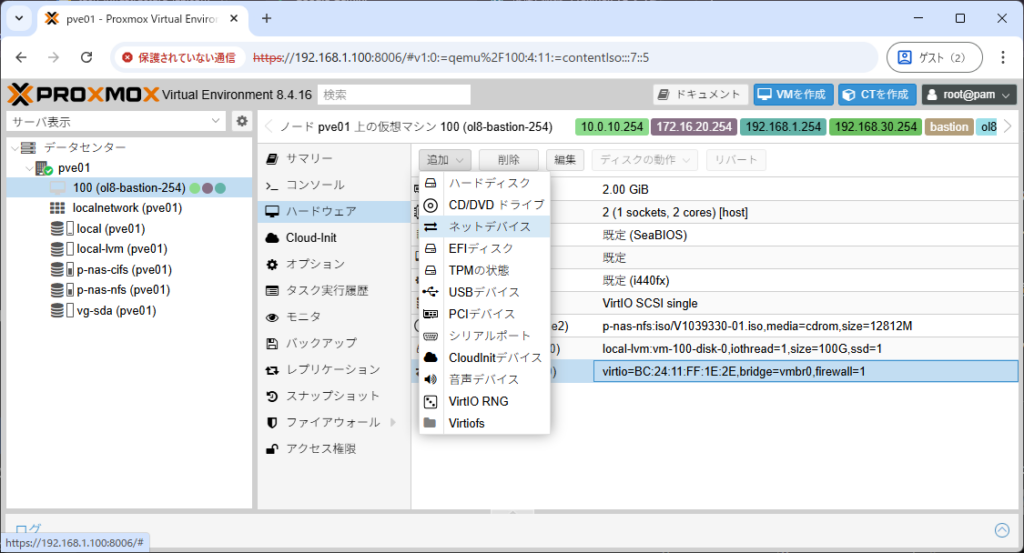Viewport: 1024px width, 553px height.
Task: Open the コンソール tab
Action: (334, 185)
